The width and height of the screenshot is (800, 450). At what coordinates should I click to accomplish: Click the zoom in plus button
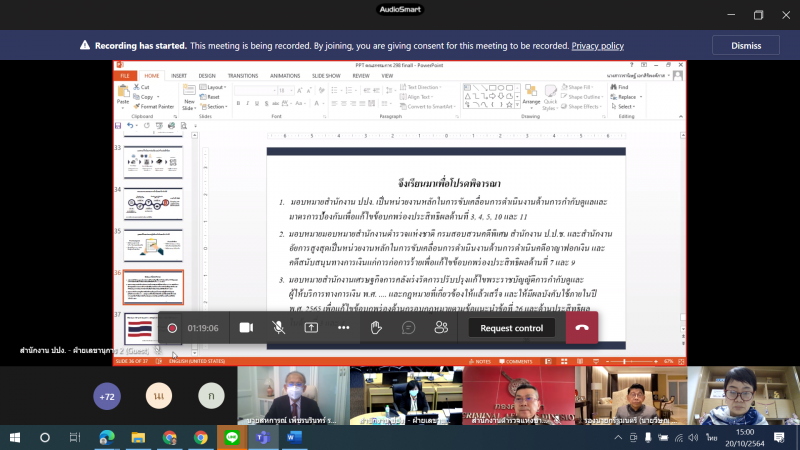coord(656,361)
